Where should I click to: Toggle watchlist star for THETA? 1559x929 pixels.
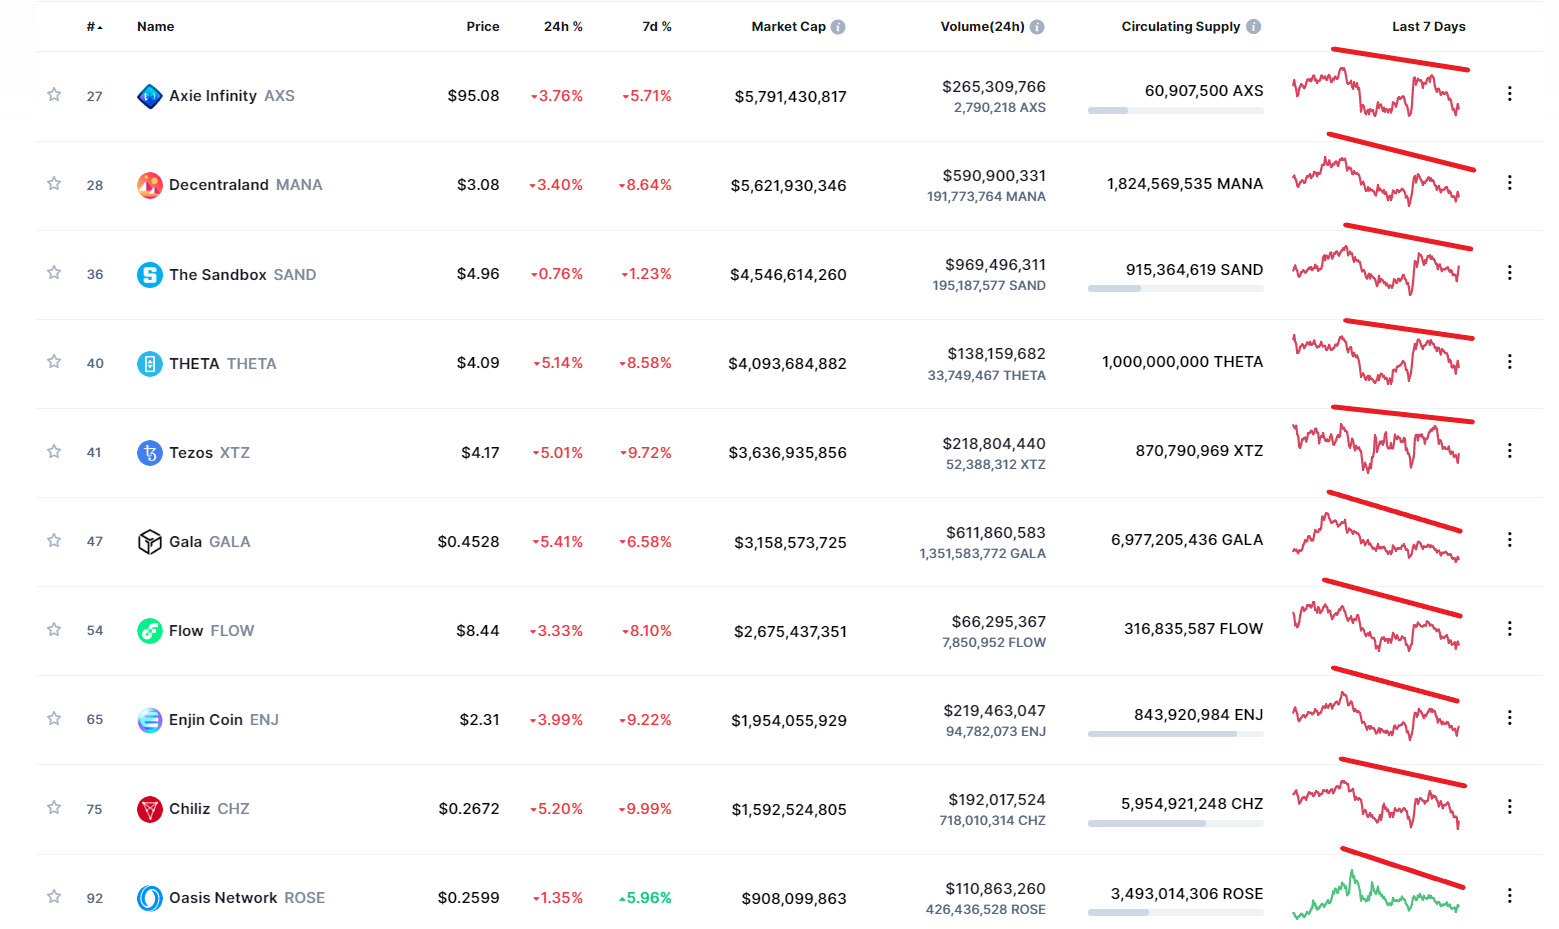[54, 362]
